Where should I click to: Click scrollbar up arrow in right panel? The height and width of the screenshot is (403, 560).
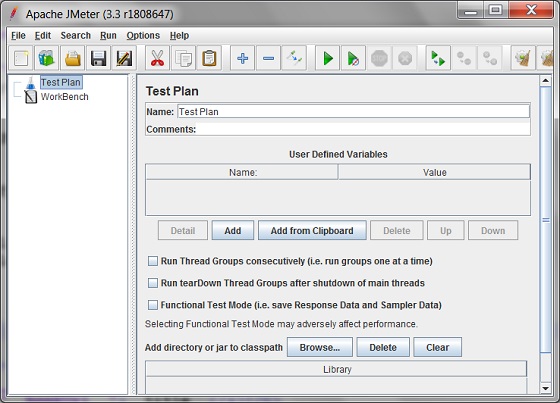(546, 81)
